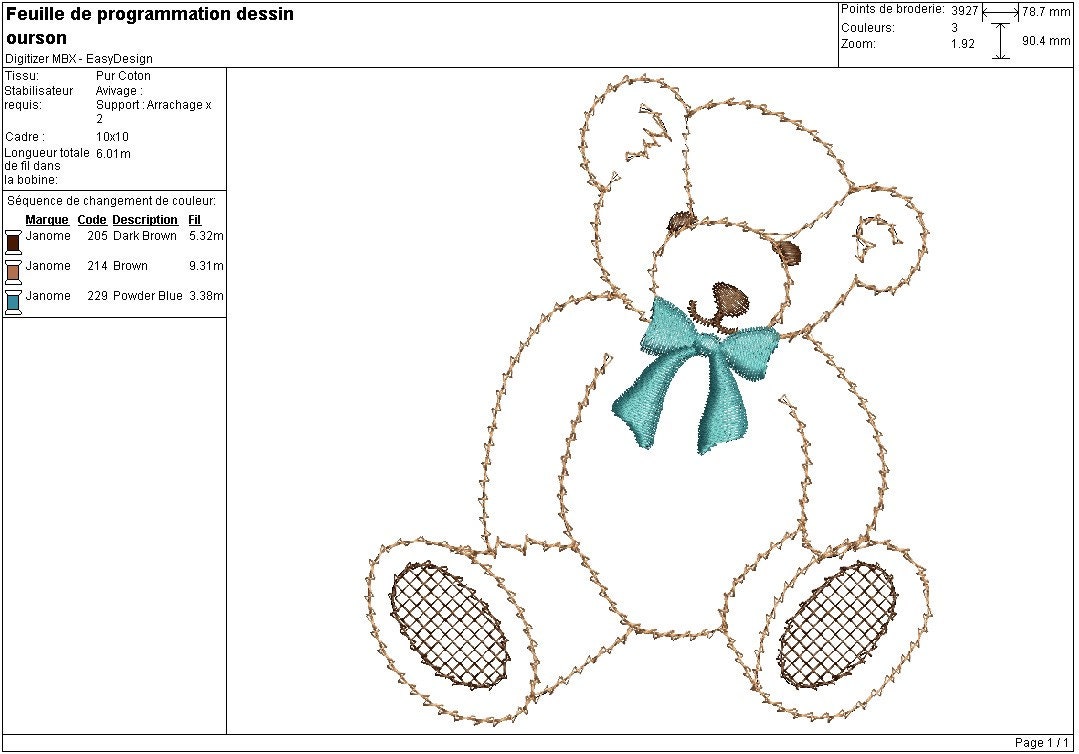Click the 'Marque' column header
This screenshot has width=1079, height=754.
click(x=47, y=219)
